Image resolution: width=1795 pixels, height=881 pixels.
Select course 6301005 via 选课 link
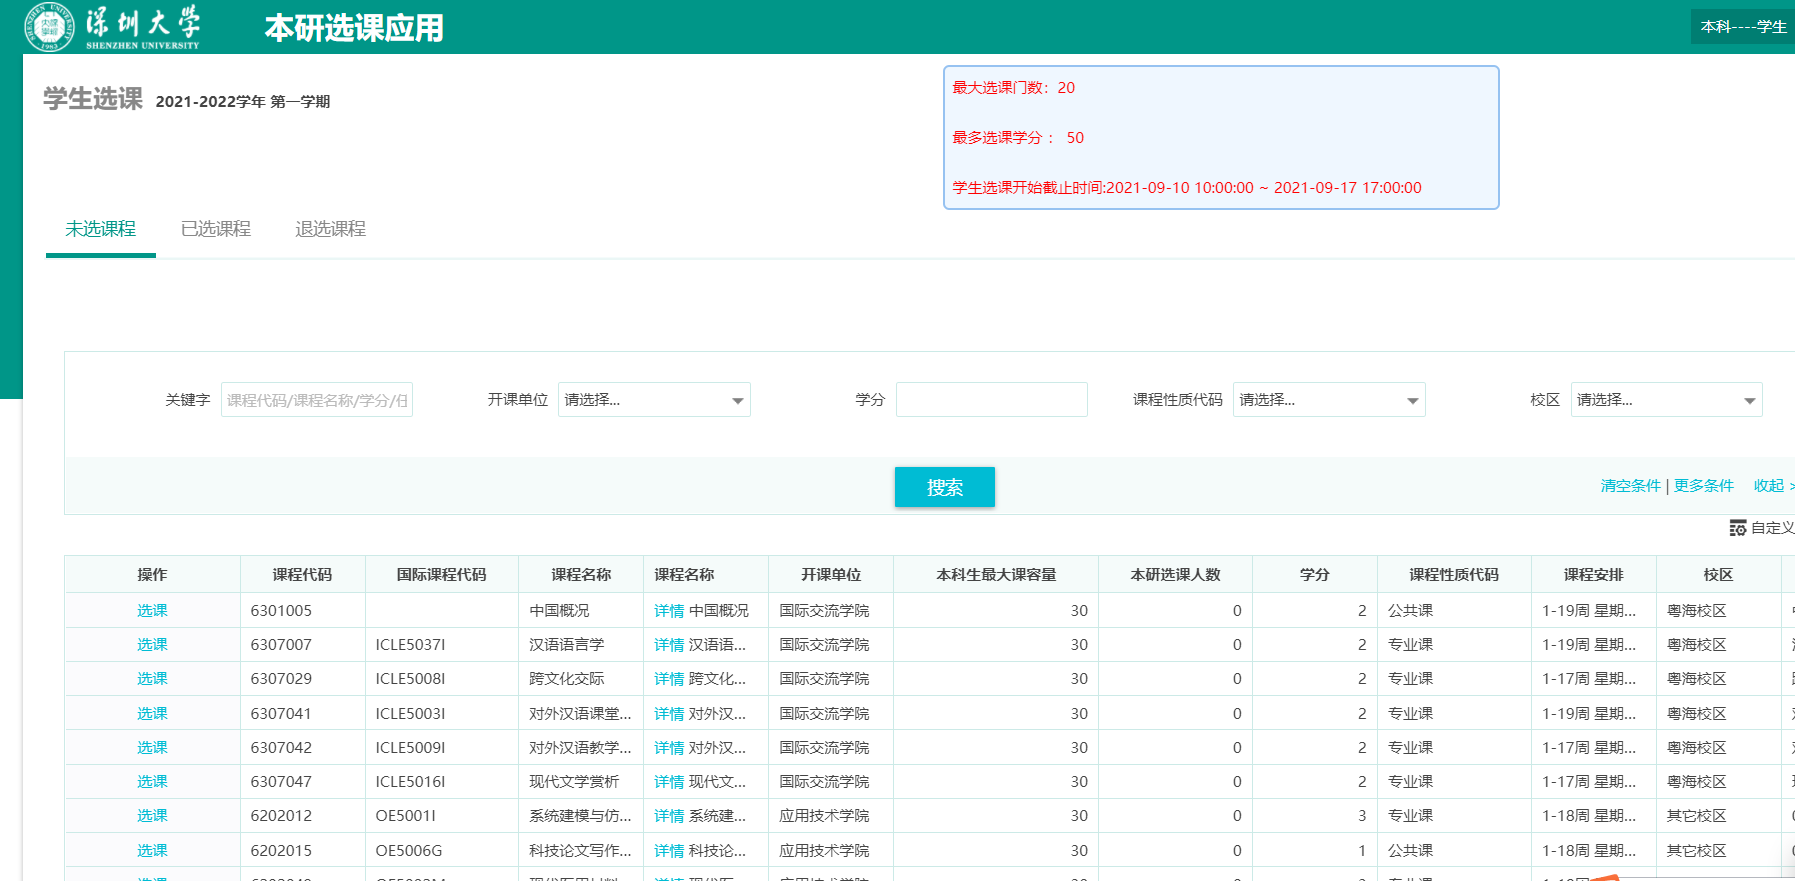point(152,610)
